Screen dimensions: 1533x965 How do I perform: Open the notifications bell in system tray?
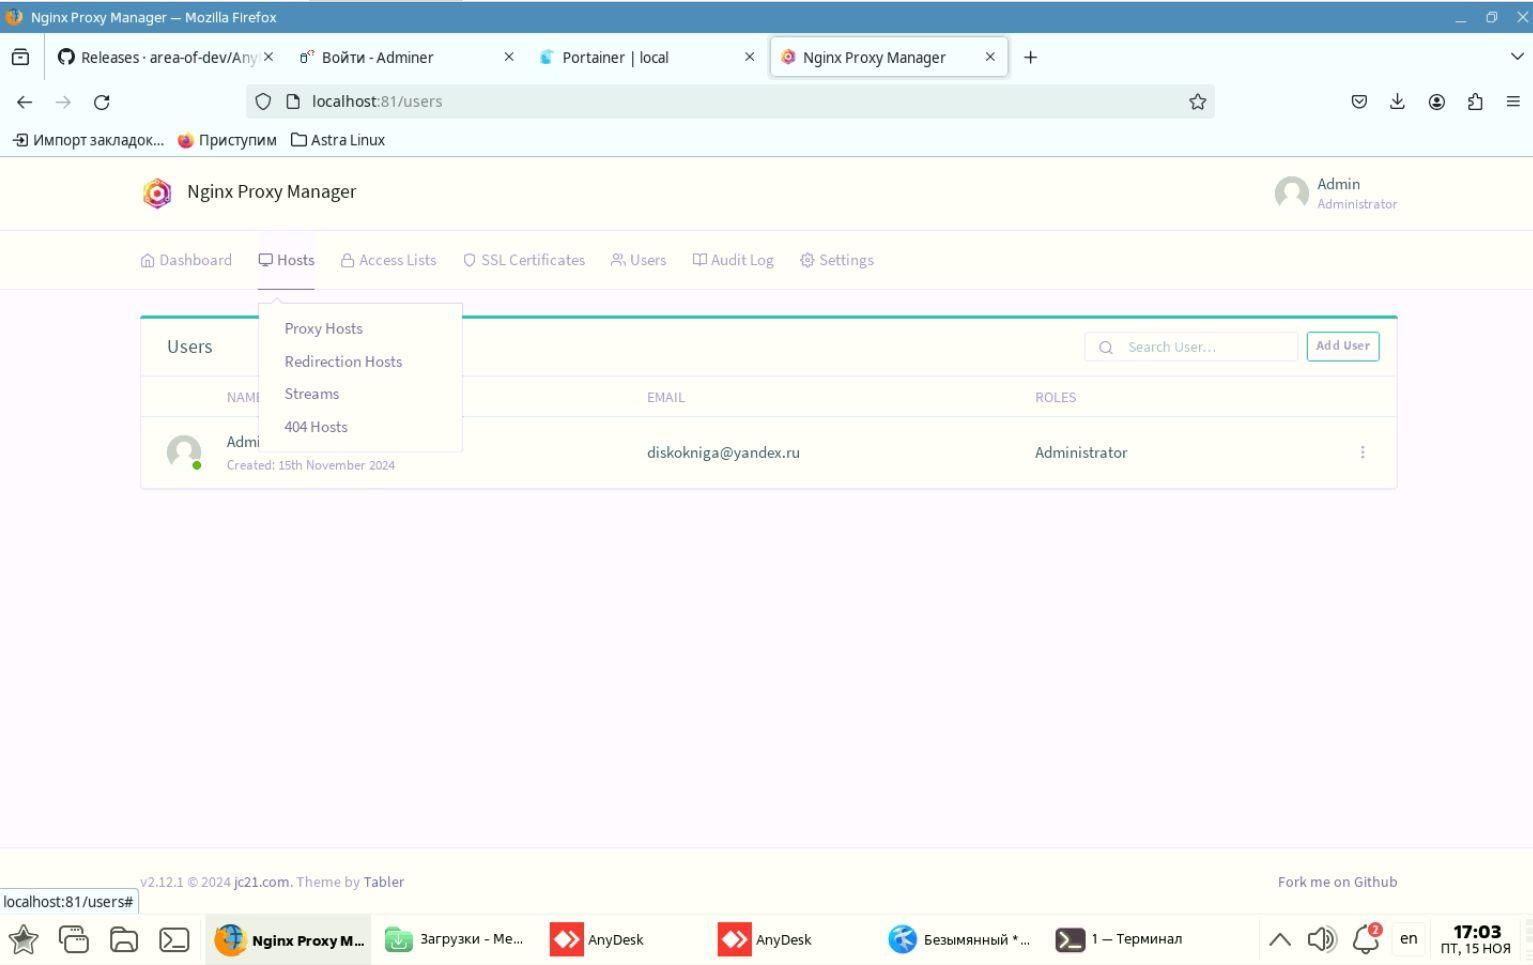pyautogui.click(x=1366, y=939)
